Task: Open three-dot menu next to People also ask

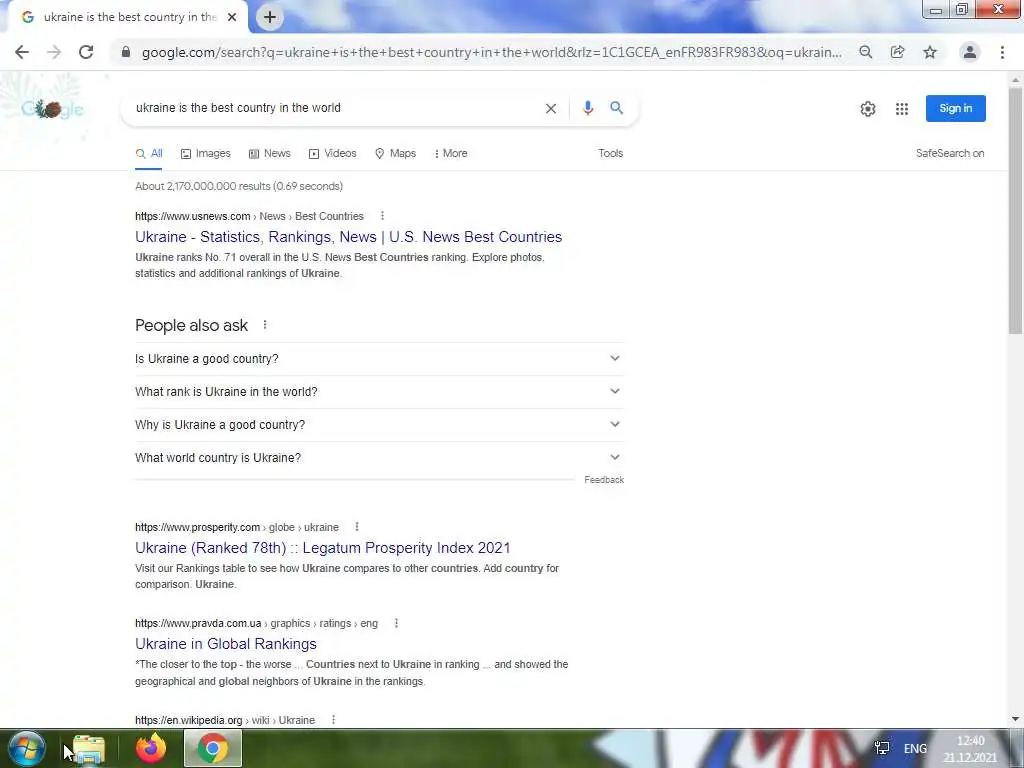Action: [x=264, y=325]
